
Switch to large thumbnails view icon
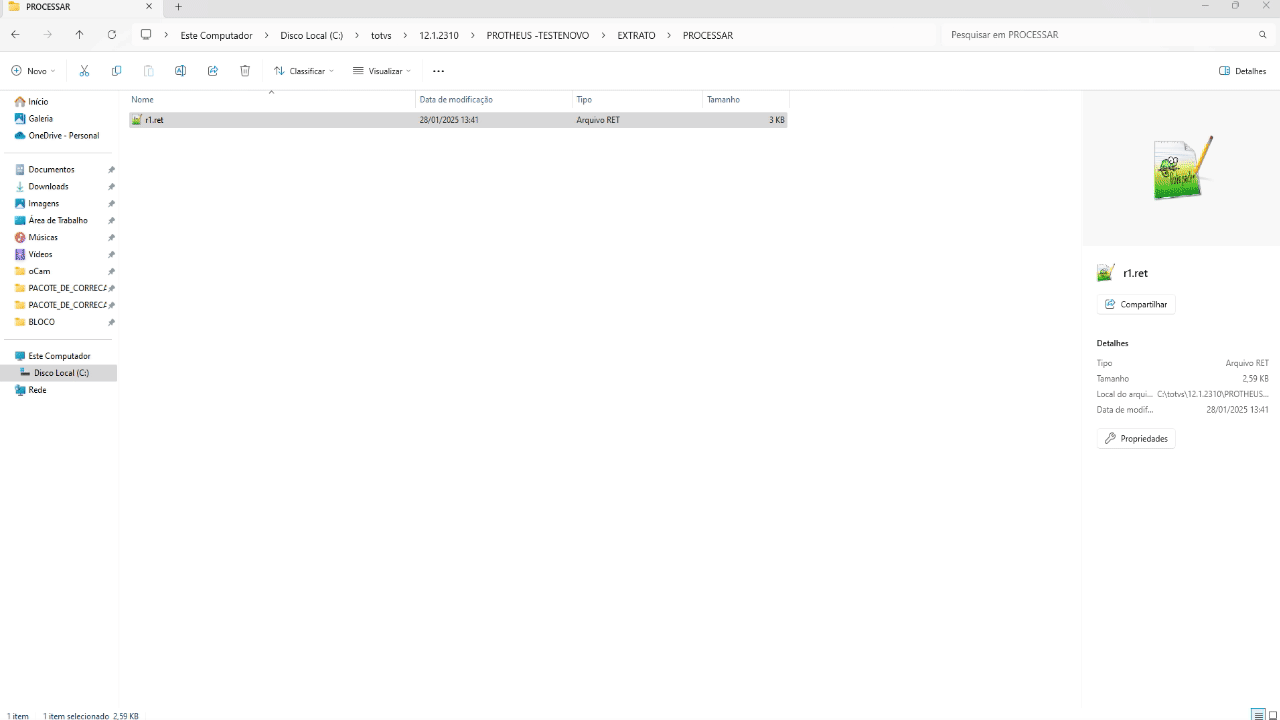pos(1272,715)
